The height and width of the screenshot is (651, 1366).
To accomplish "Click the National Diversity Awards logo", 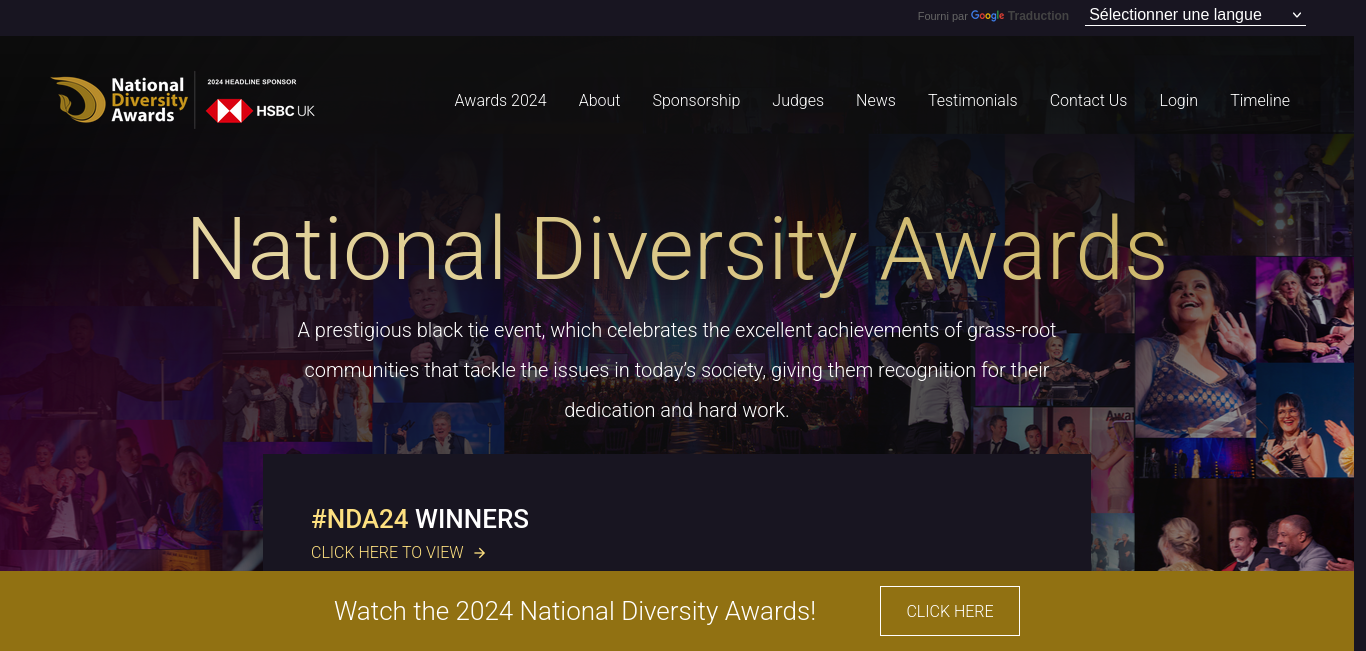I will pyautogui.click(x=119, y=100).
